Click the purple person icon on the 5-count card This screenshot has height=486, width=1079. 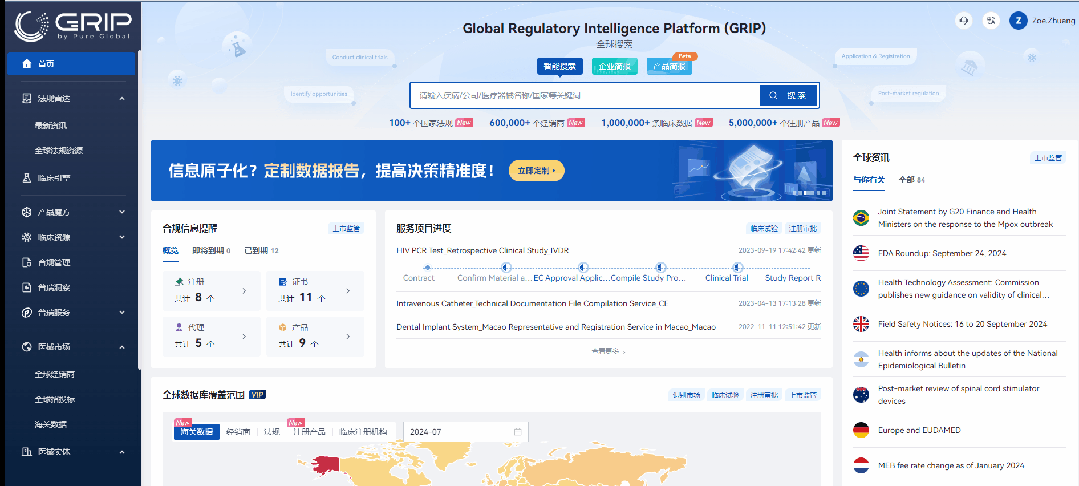(180, 328)
